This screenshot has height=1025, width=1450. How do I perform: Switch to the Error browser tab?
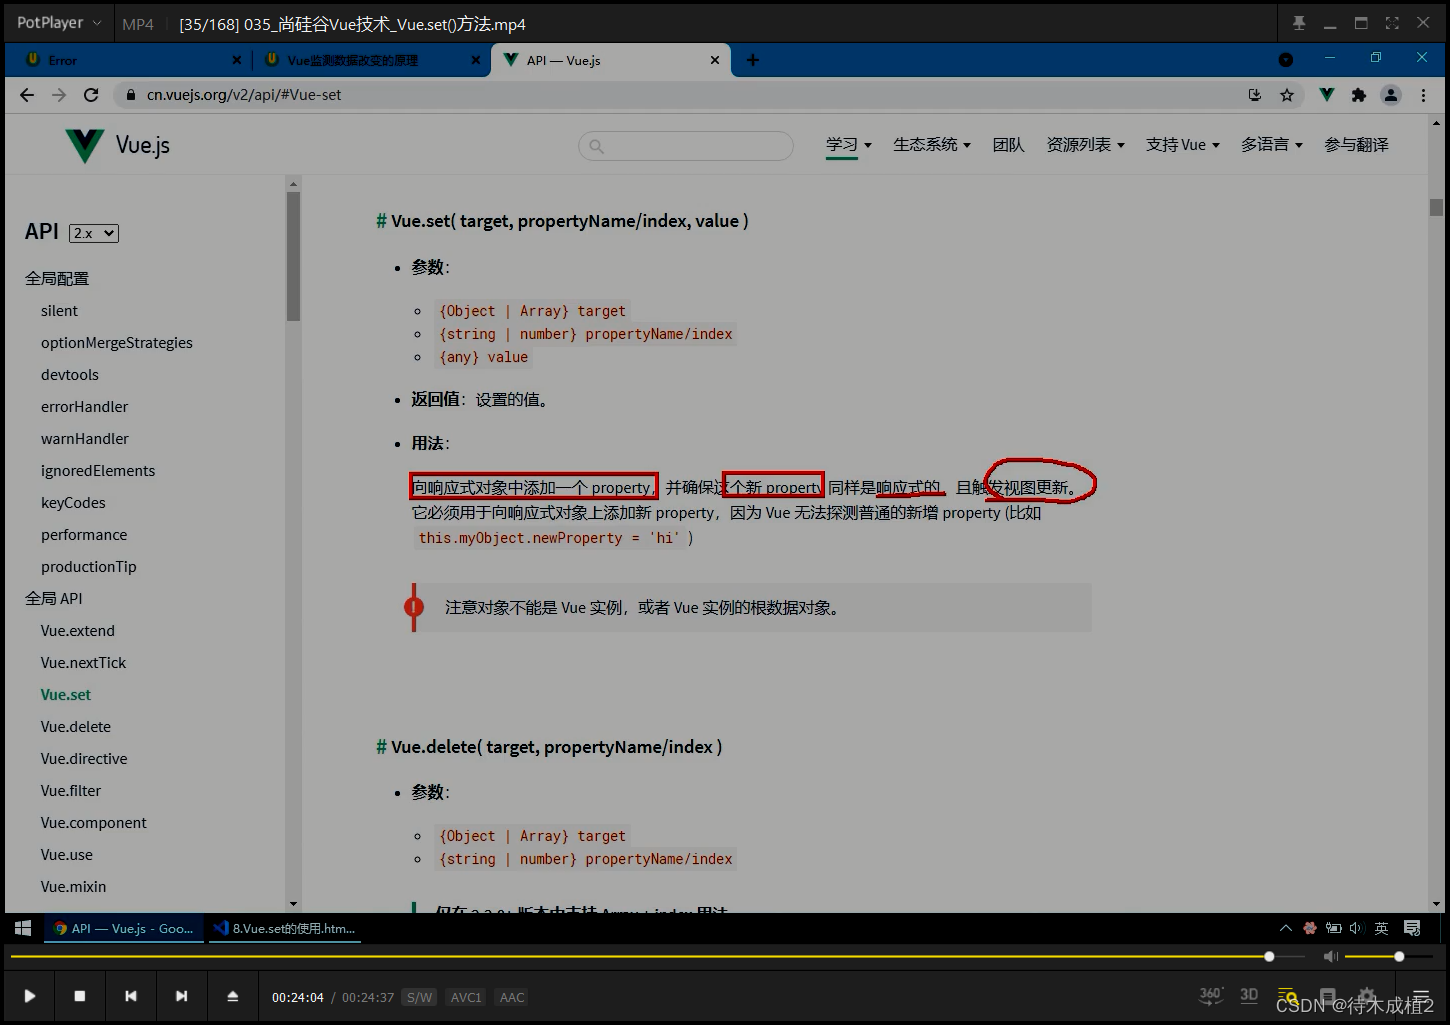(x=128, y=60)
